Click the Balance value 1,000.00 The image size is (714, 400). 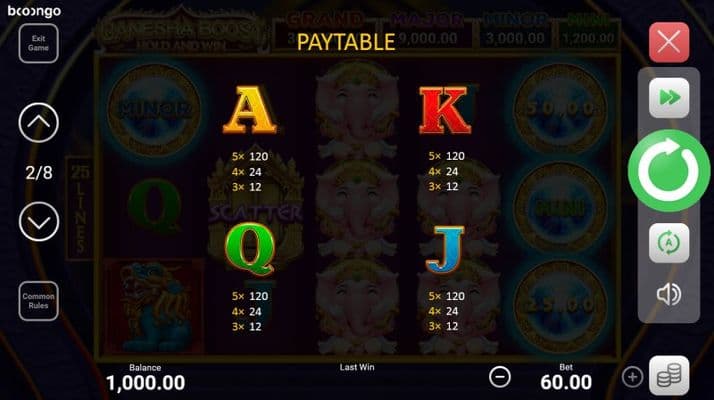coord(145,383)
